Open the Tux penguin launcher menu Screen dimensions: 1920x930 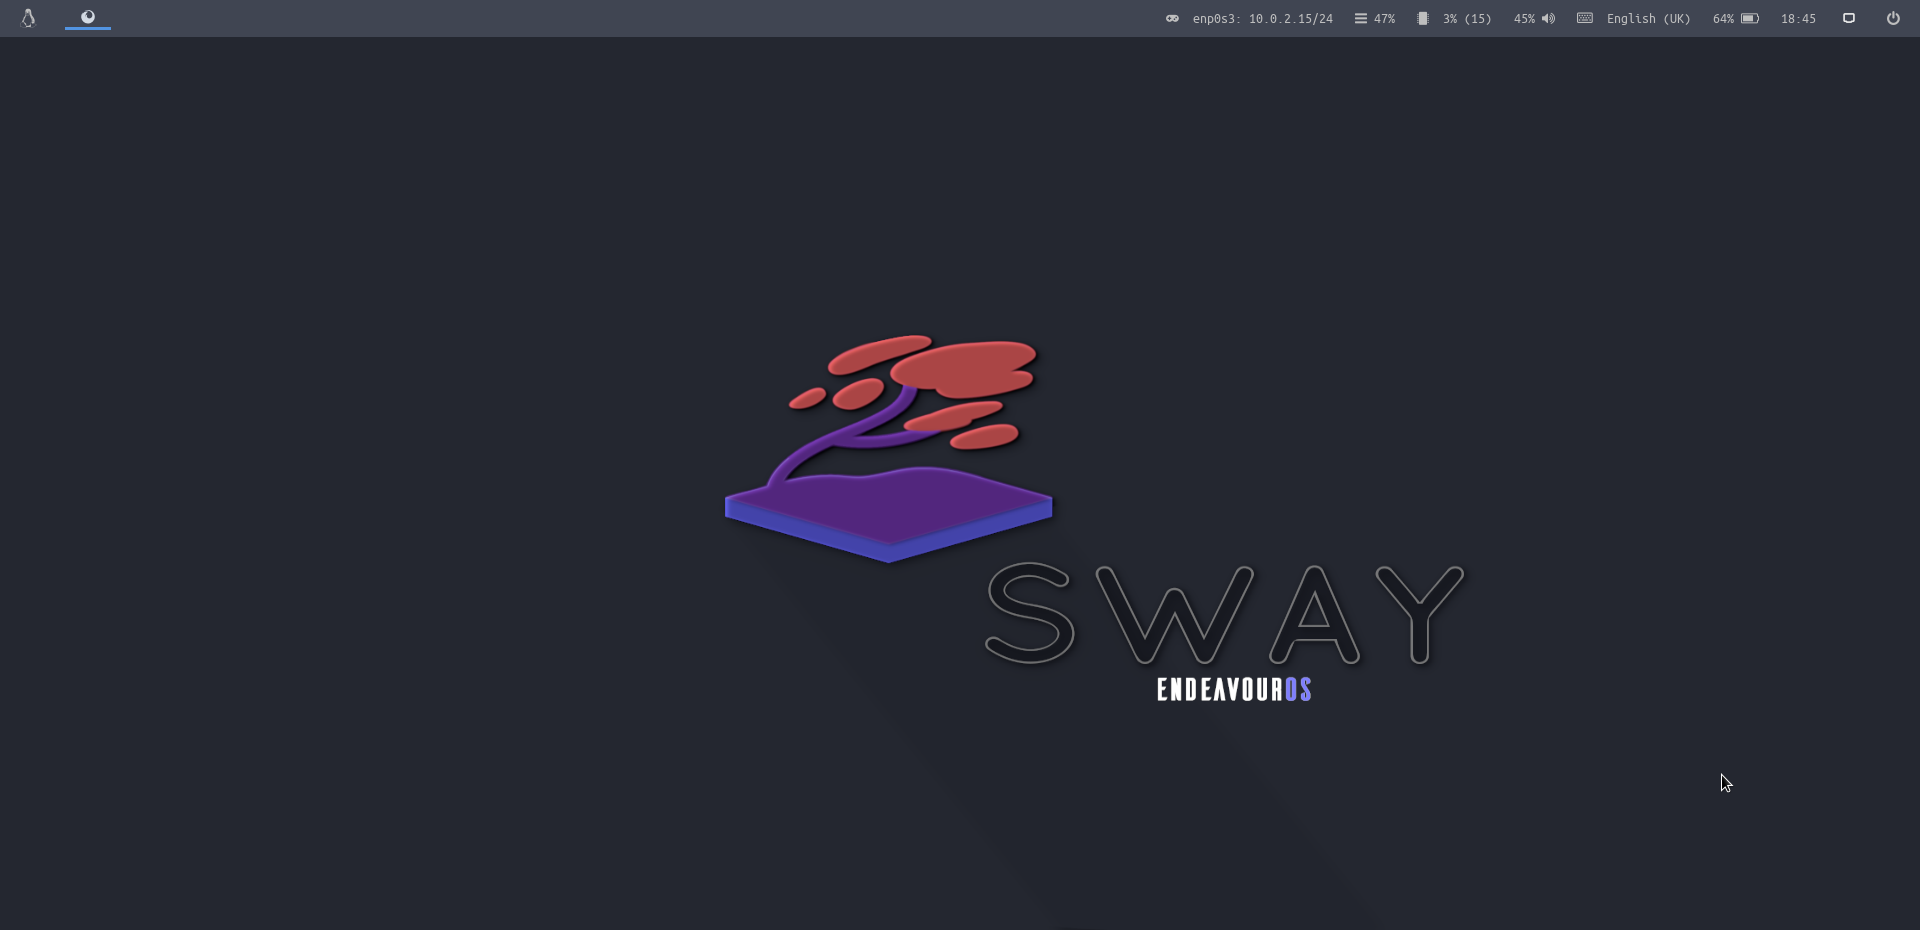[x=28, y=18]
